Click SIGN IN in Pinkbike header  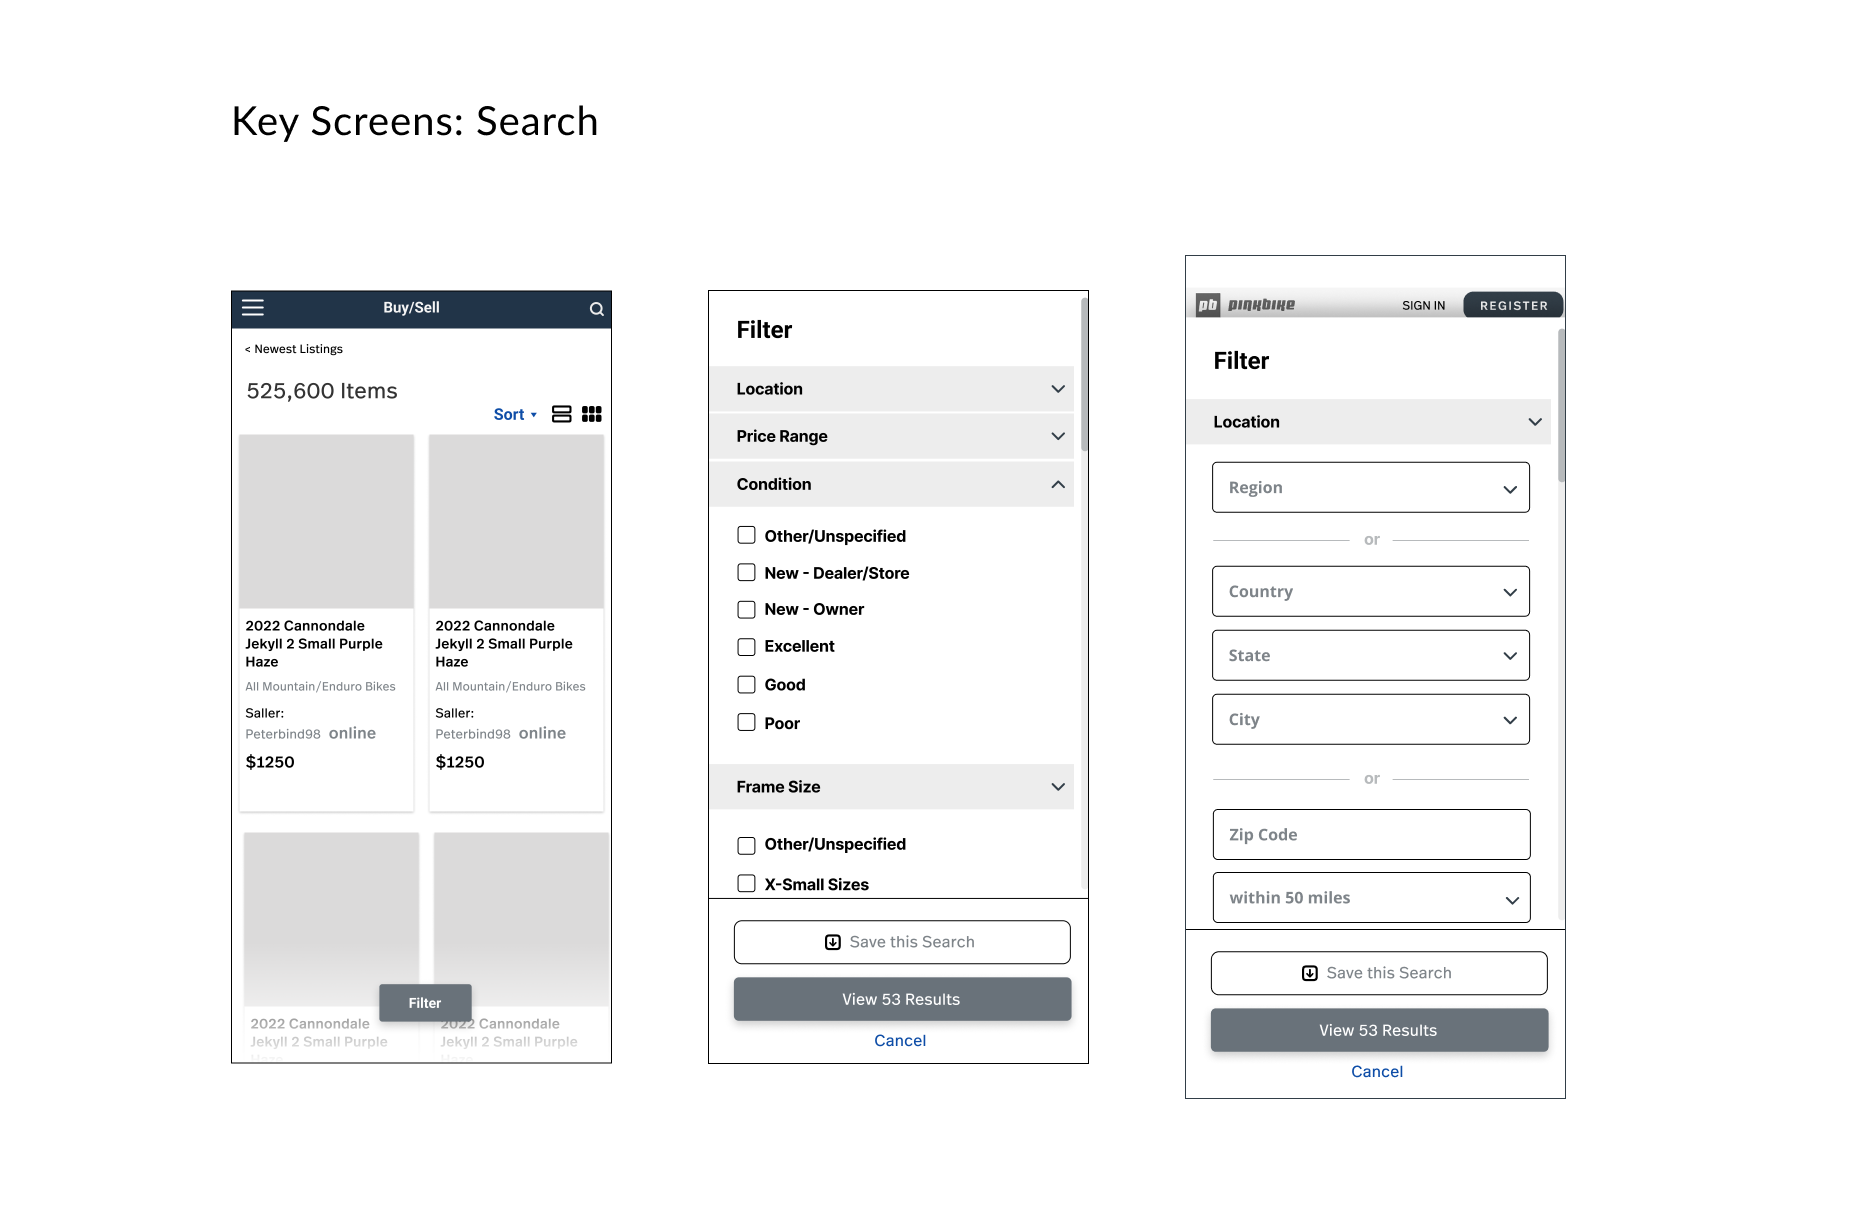pos(1423,306)
